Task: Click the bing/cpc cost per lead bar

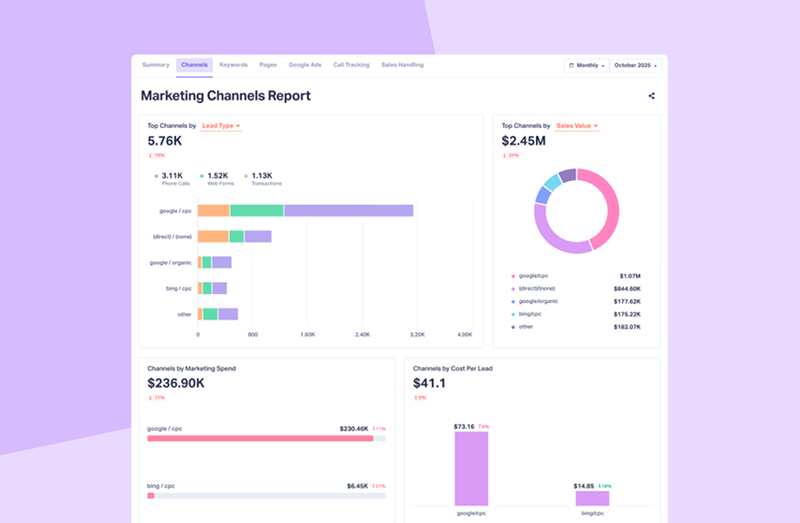Action: [592, 499]
